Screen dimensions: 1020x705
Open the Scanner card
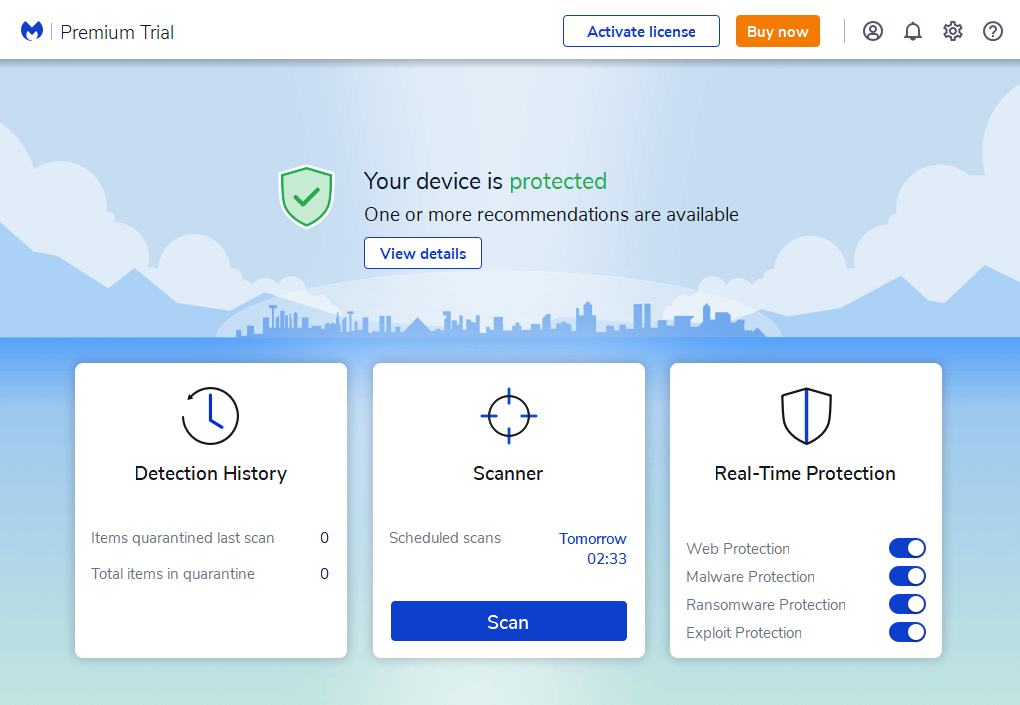pyautogui.click(x=508, y=473)
